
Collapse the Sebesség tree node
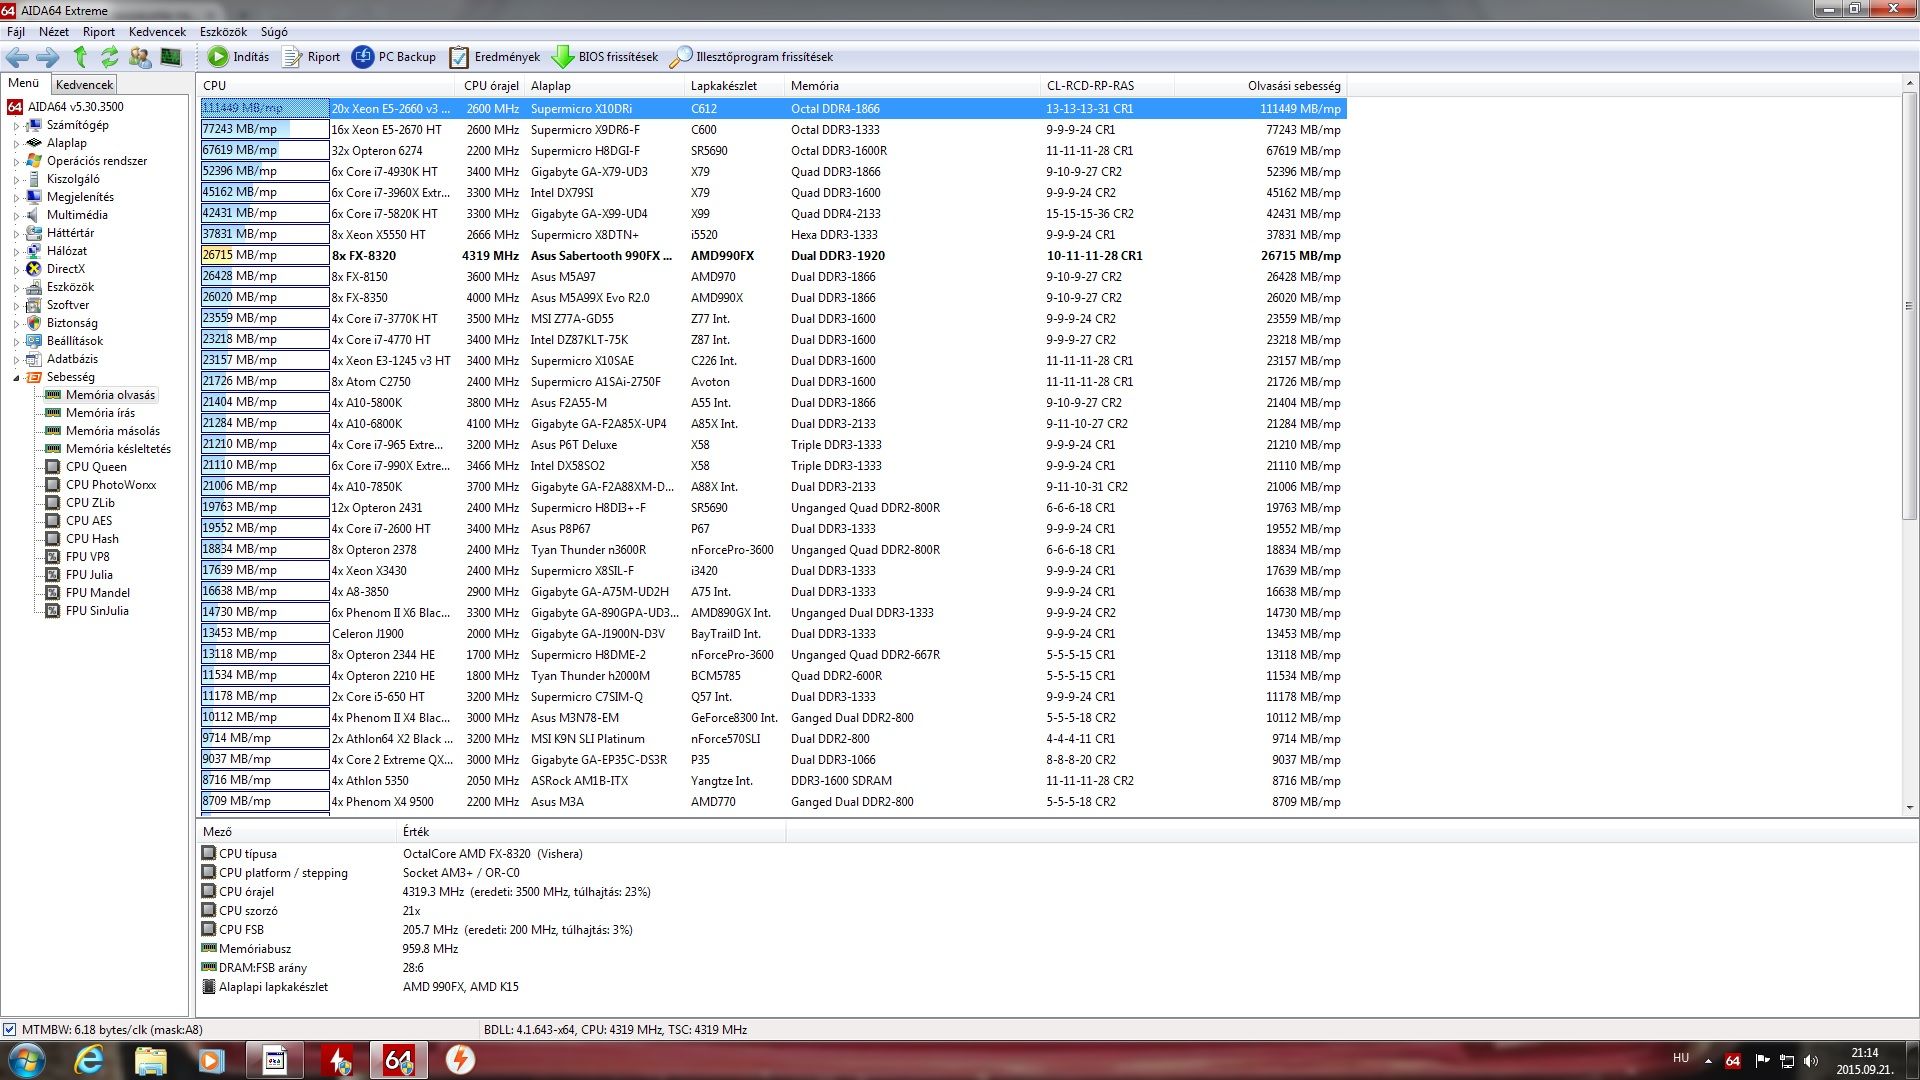pyautogui.click(x=16, y=378)
